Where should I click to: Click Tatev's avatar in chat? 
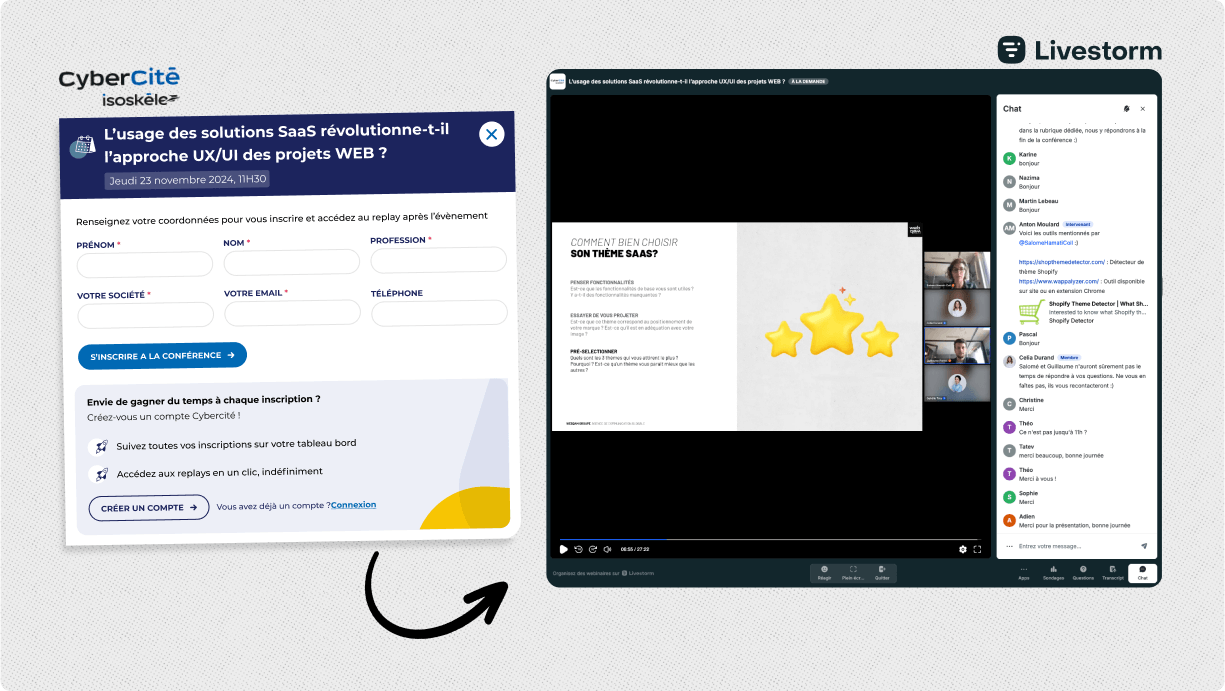[x=1009, y=450]
